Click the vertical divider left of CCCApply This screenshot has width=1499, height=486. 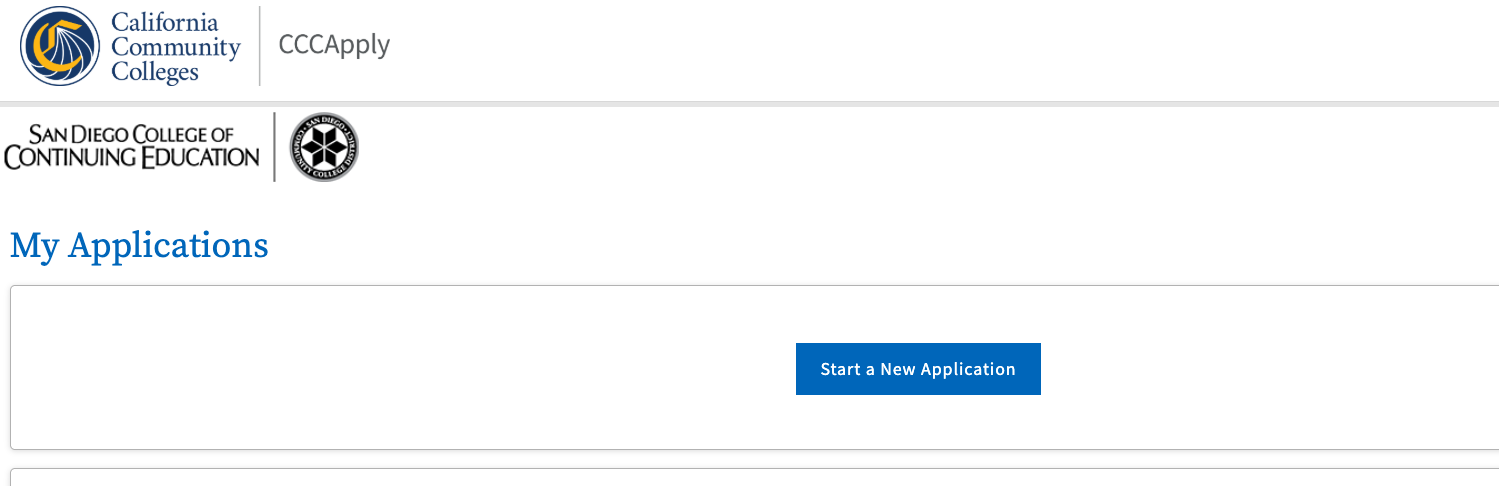pos(260,46)
